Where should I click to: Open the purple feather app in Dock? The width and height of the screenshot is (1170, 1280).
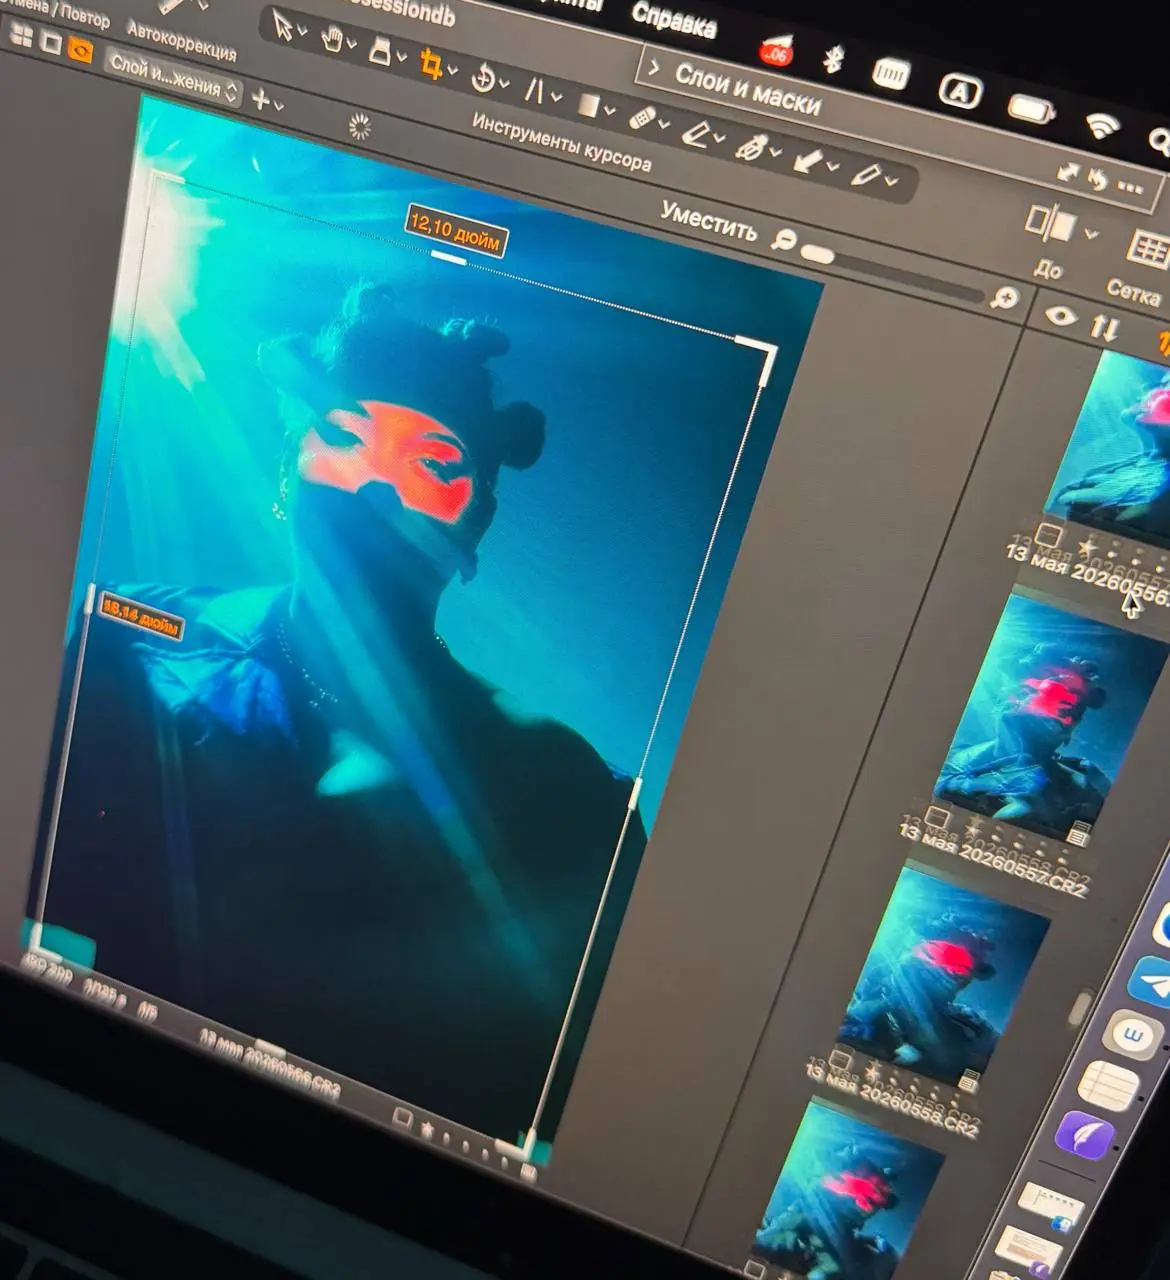1086,1134
